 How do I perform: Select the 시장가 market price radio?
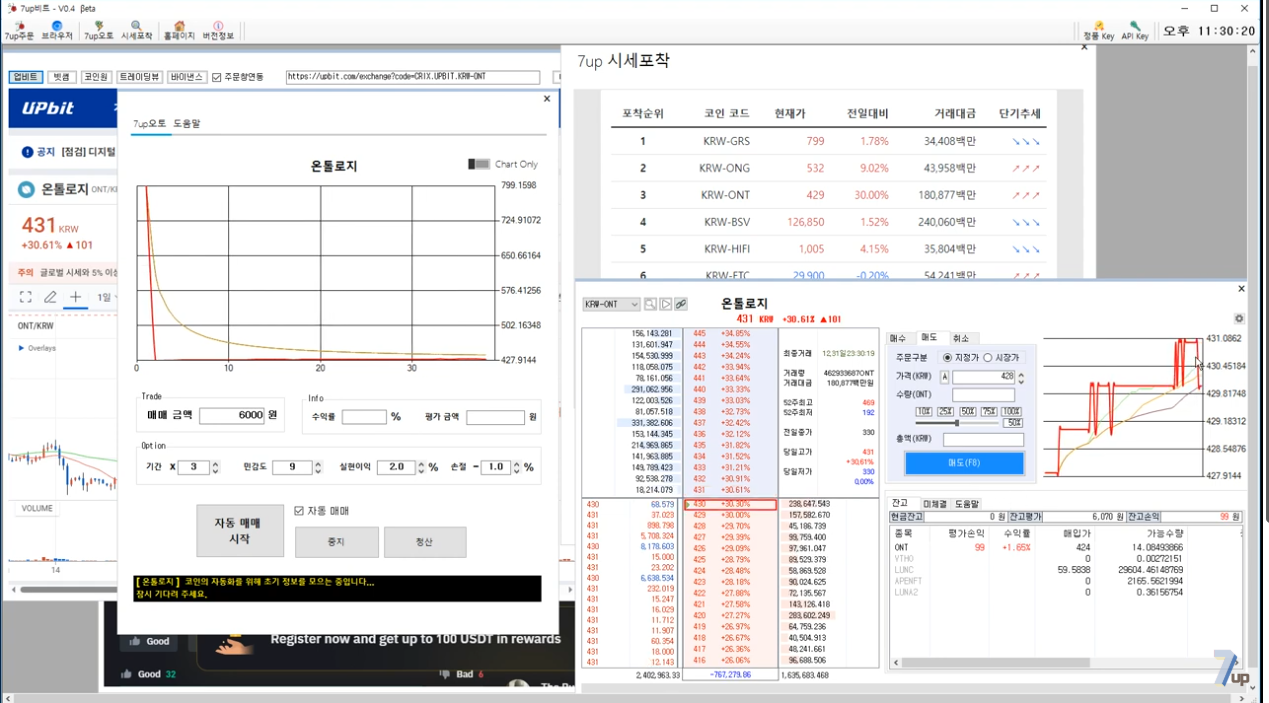point(988,358)
